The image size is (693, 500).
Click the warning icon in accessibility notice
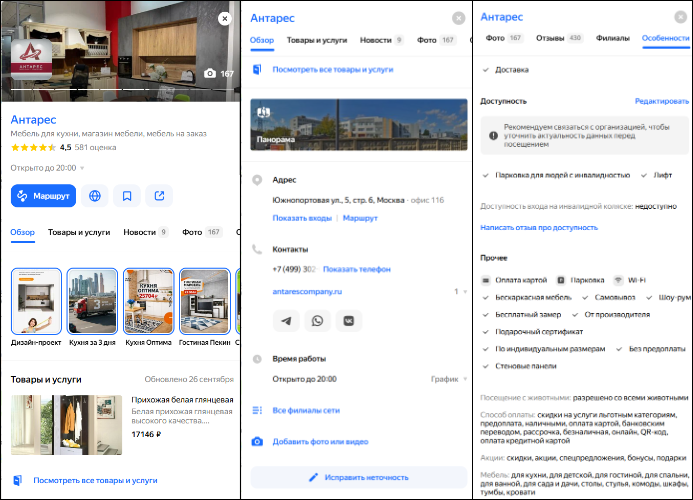[x=494, y=135]
